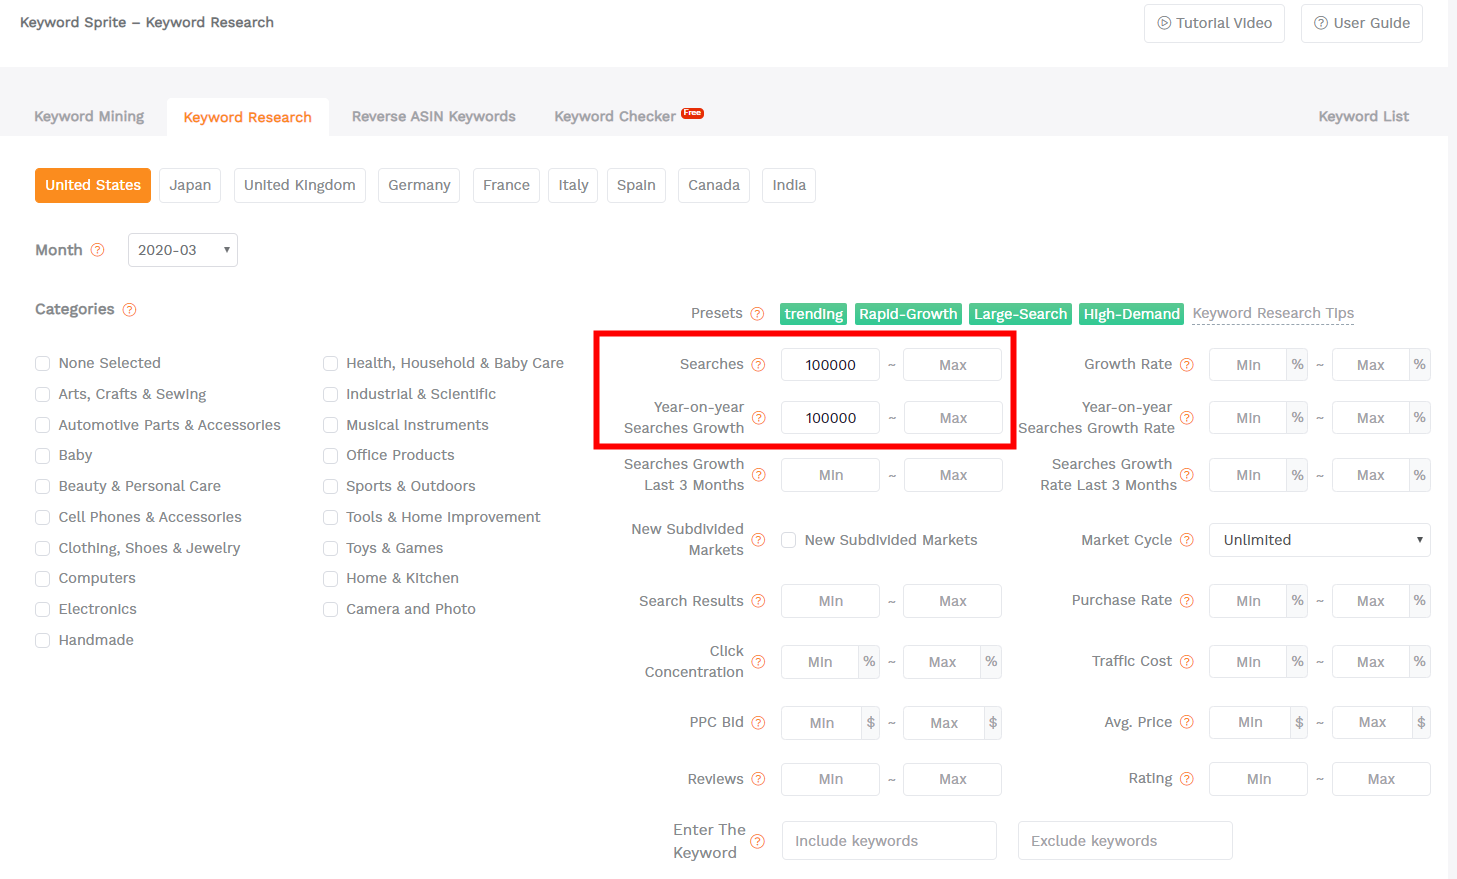Viewport: 1457px width, 879px height.
Task: Apply the High-Demand preset
Action: pos(1131,314)
